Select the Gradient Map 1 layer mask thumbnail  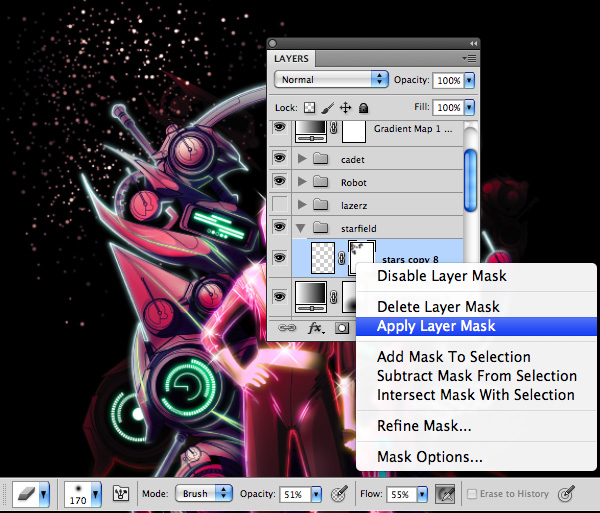coord(354,132)
